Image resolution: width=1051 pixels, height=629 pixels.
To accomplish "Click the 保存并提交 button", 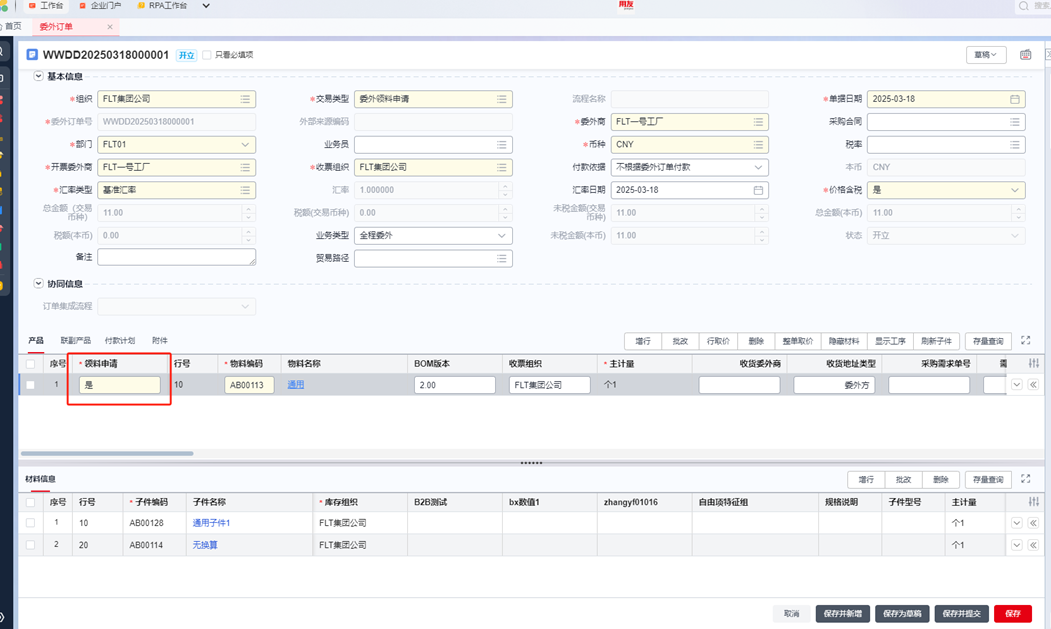I will coord(961,614).
